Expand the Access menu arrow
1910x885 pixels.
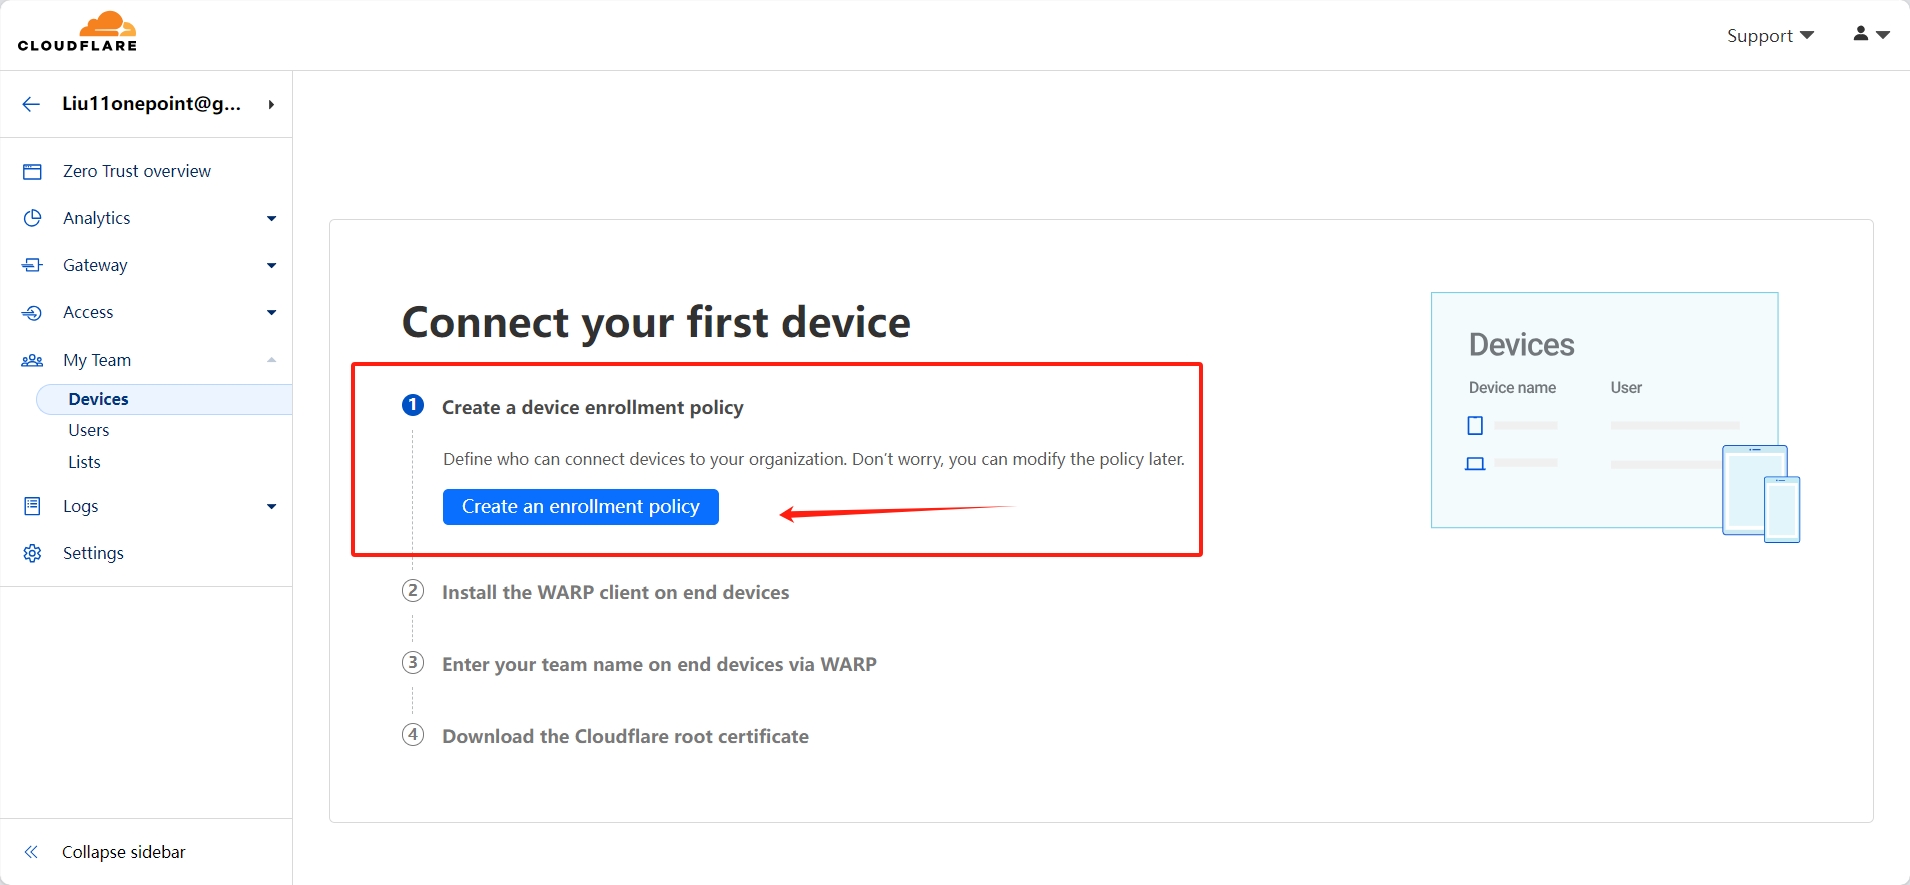[x=271, y=312]
